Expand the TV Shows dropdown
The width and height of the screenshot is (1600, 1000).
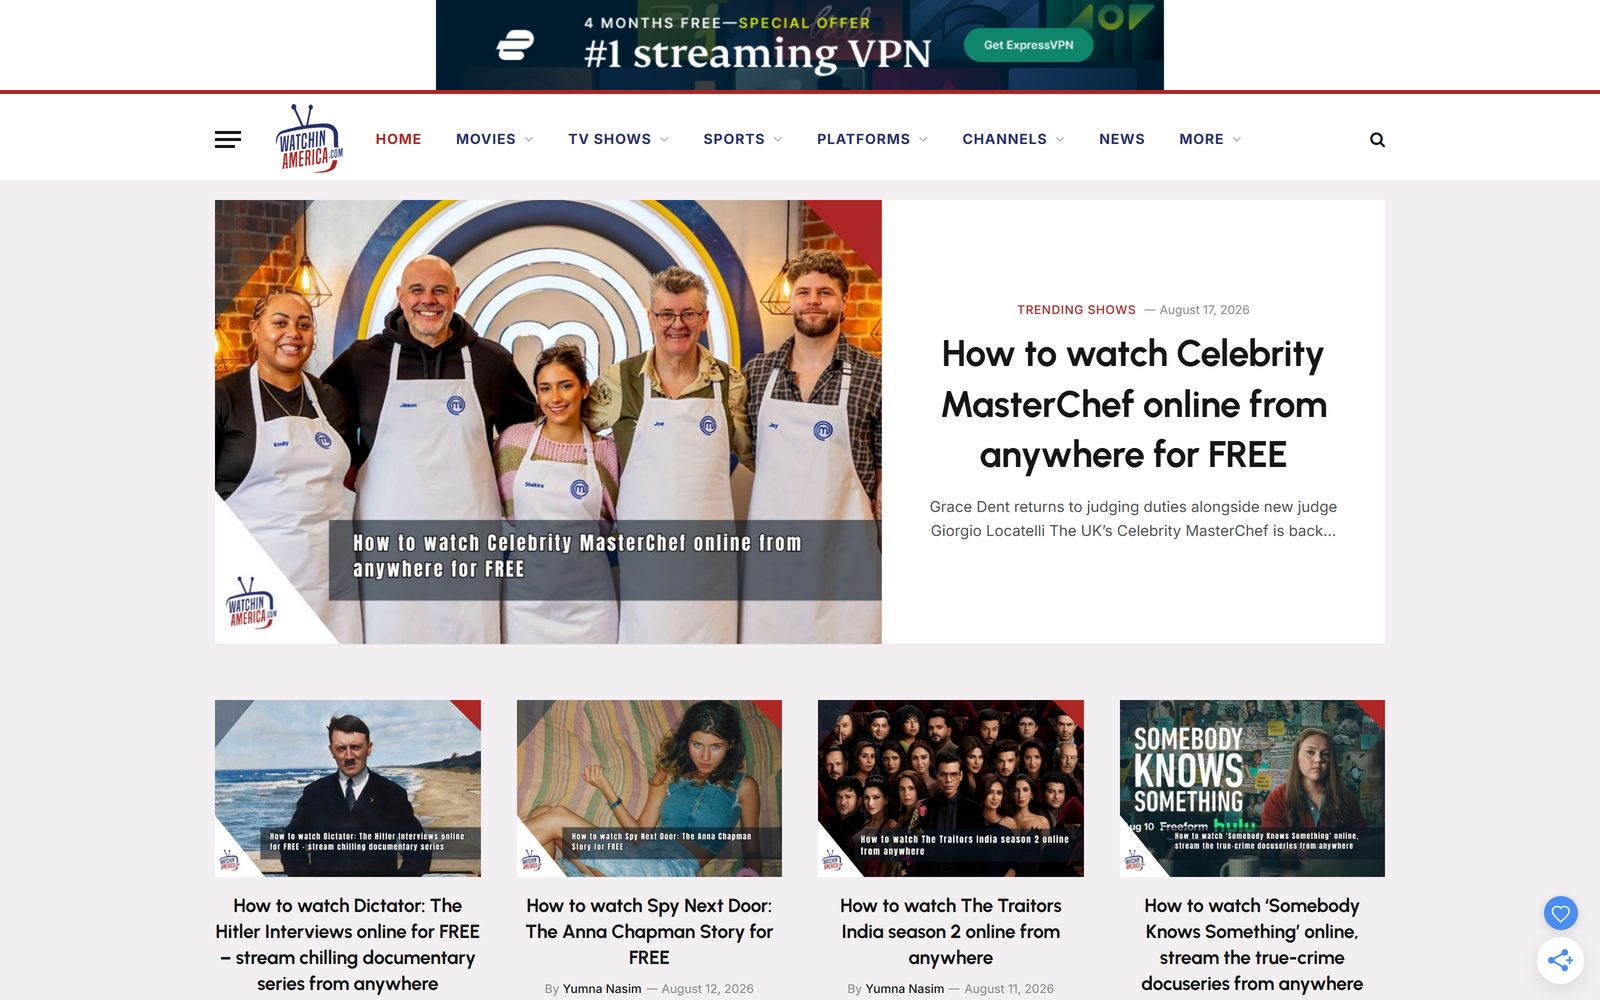click(618, 139)
